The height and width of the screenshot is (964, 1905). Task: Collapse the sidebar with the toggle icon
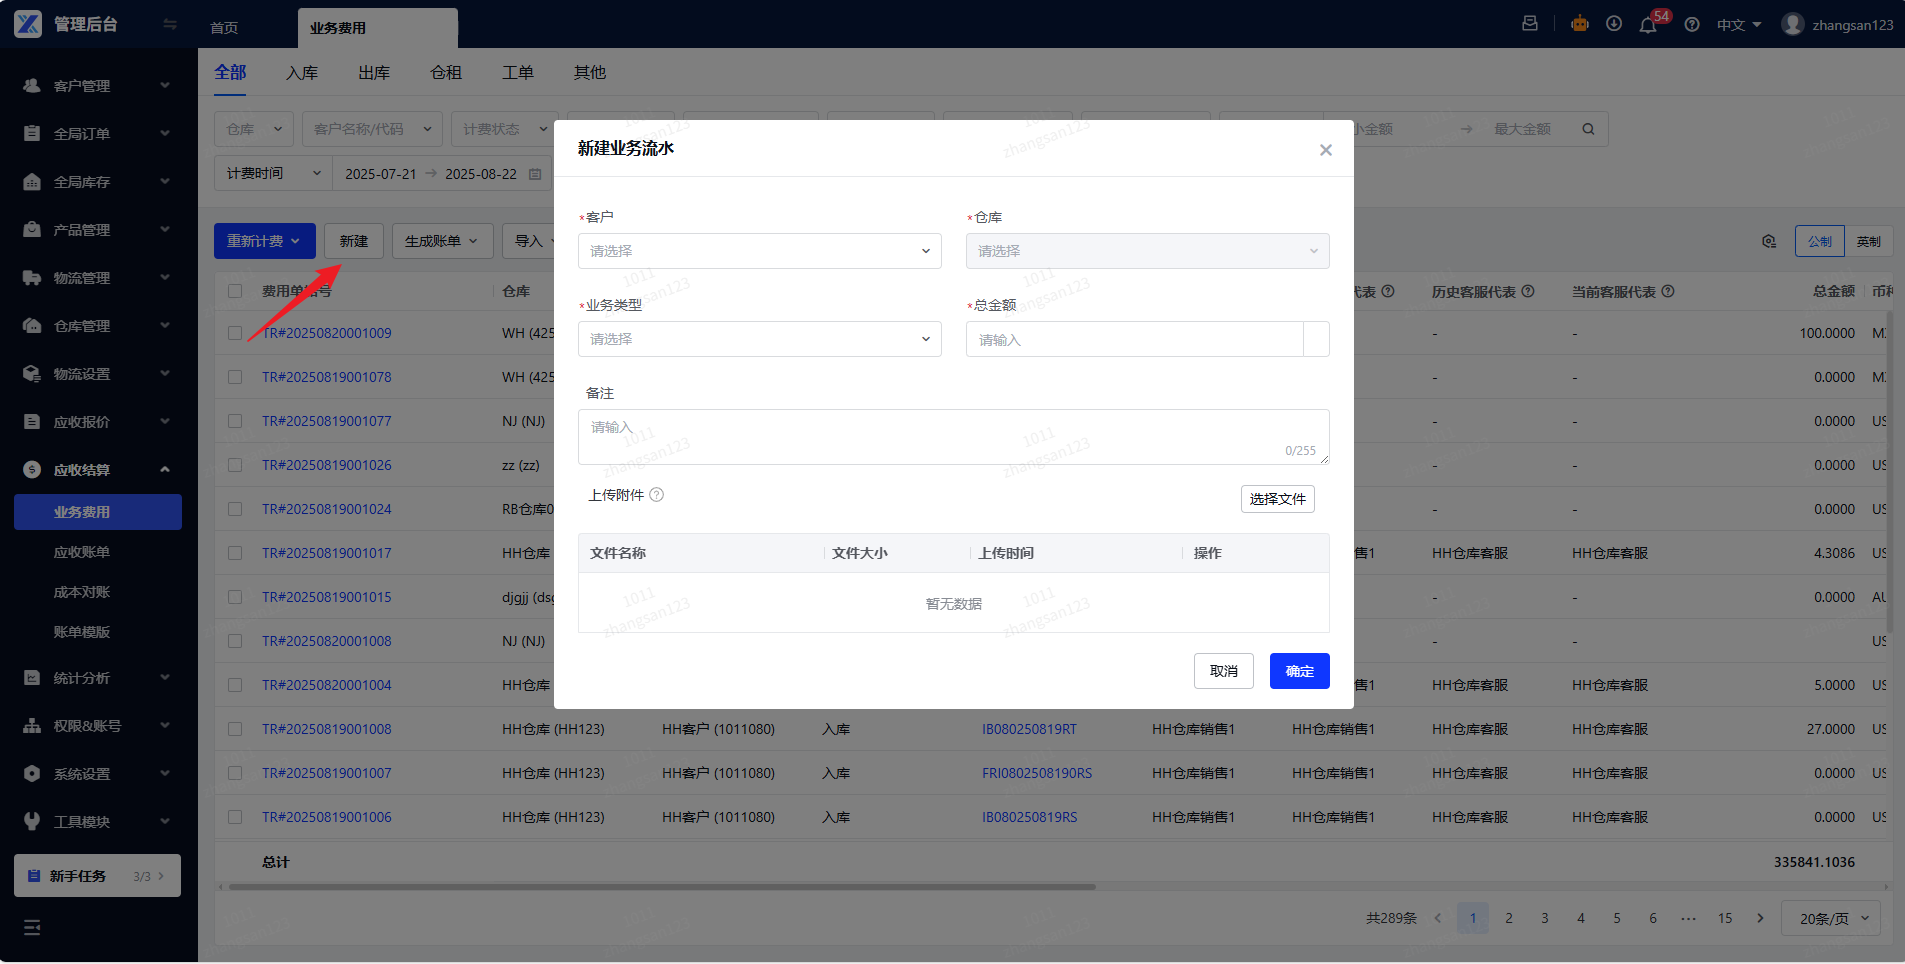coord(170,24)
